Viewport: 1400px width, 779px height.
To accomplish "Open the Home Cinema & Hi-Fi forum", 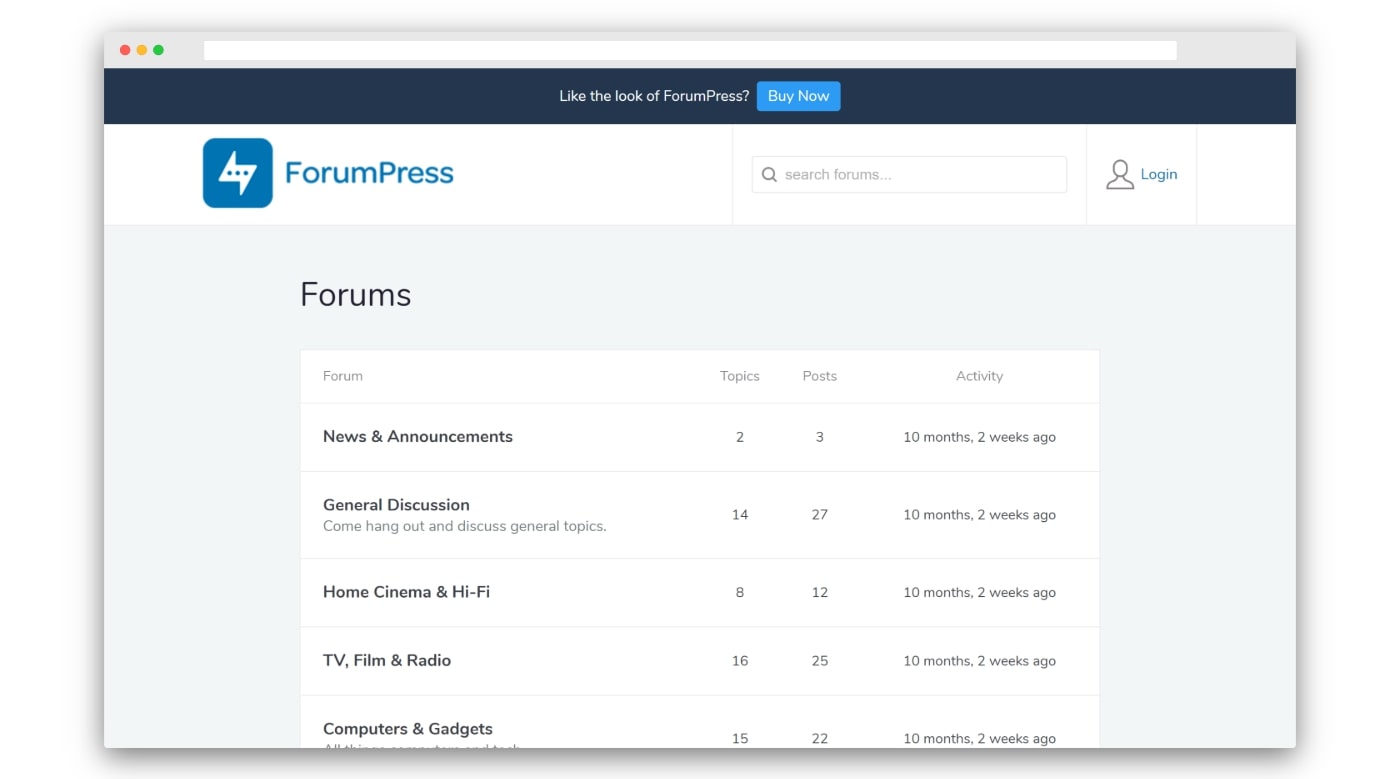I will pos(406,592).
